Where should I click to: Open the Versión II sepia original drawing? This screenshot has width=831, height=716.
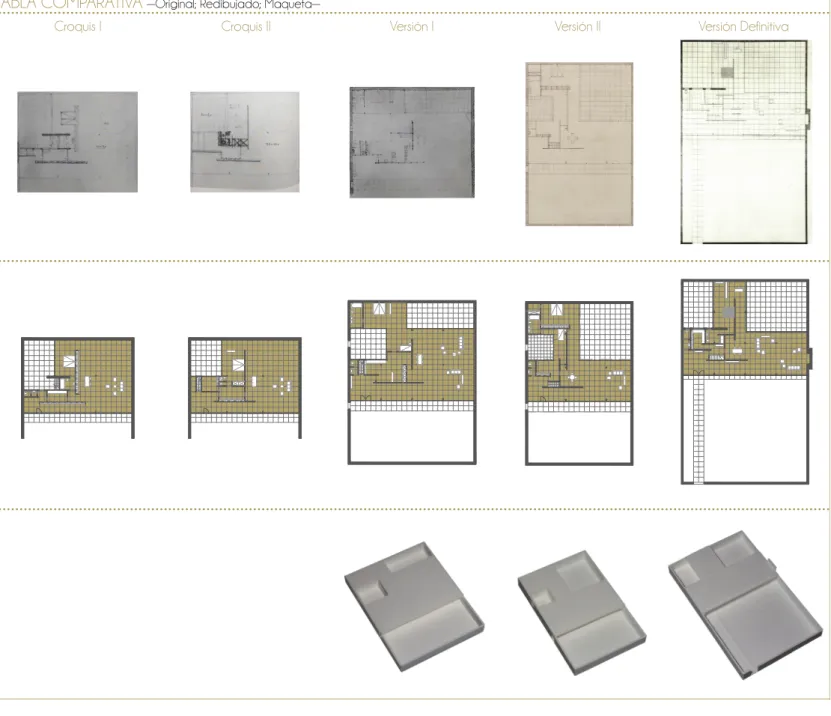(x=579, y=144)
